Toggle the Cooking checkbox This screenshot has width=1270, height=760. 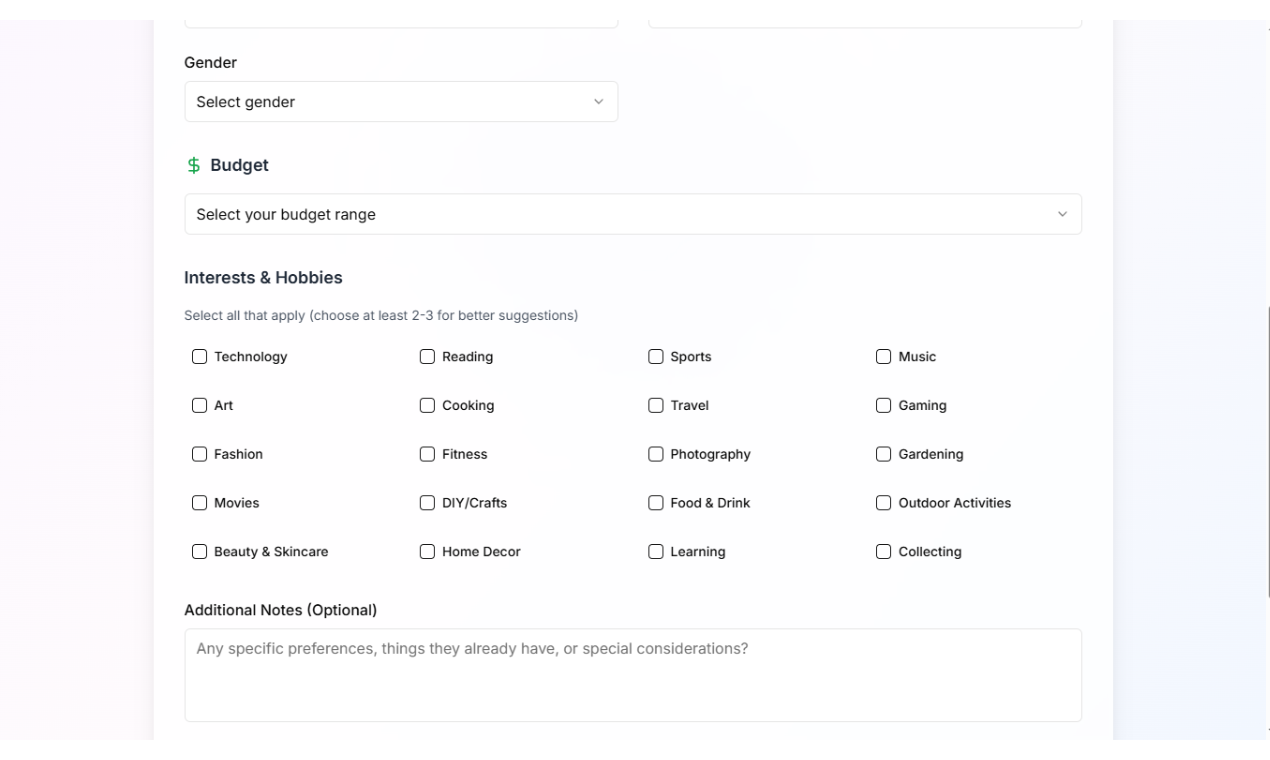coord(428,406)
